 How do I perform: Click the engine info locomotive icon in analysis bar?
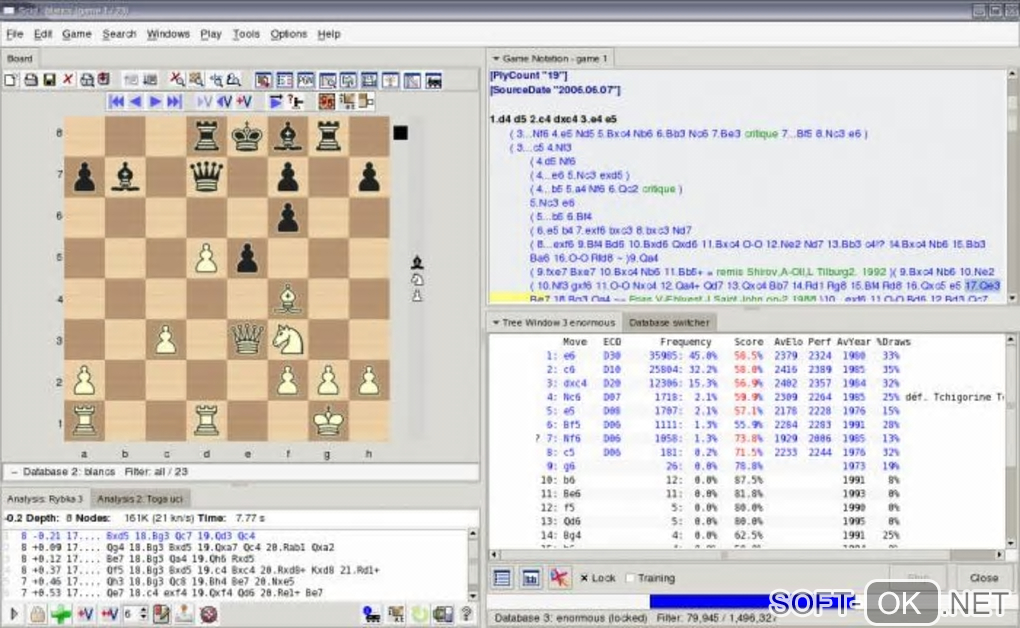point(371,614)
